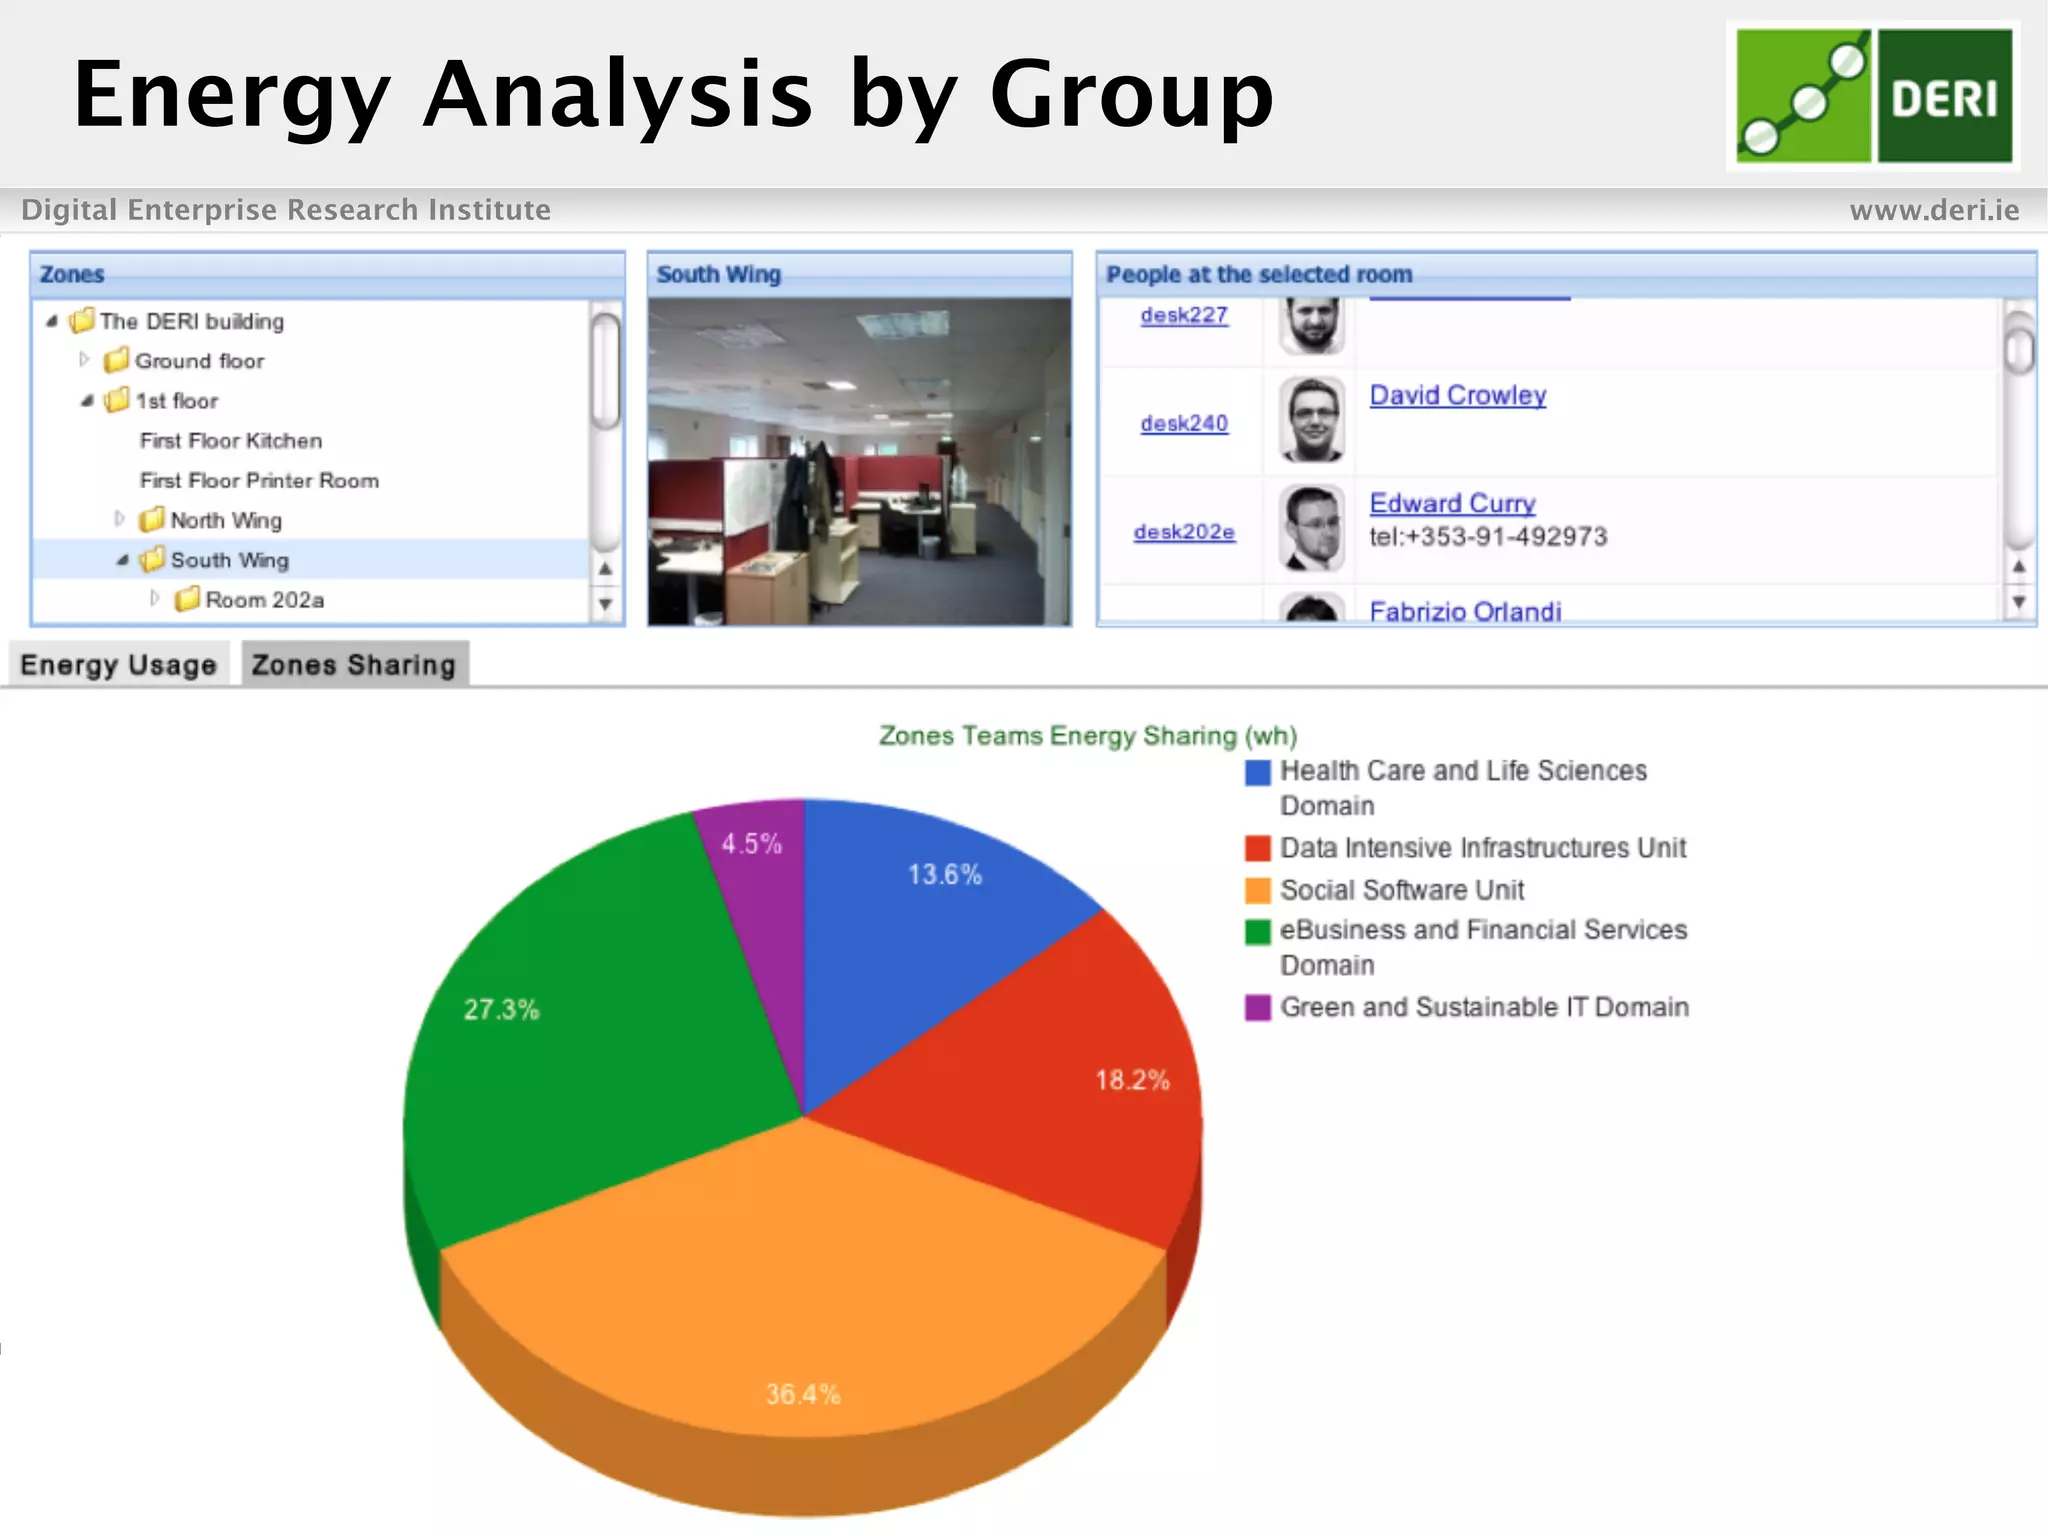Screen dimensions: 2048x1536
Task: Collapse the 1st floor tree node
Action: click(87, 401)
